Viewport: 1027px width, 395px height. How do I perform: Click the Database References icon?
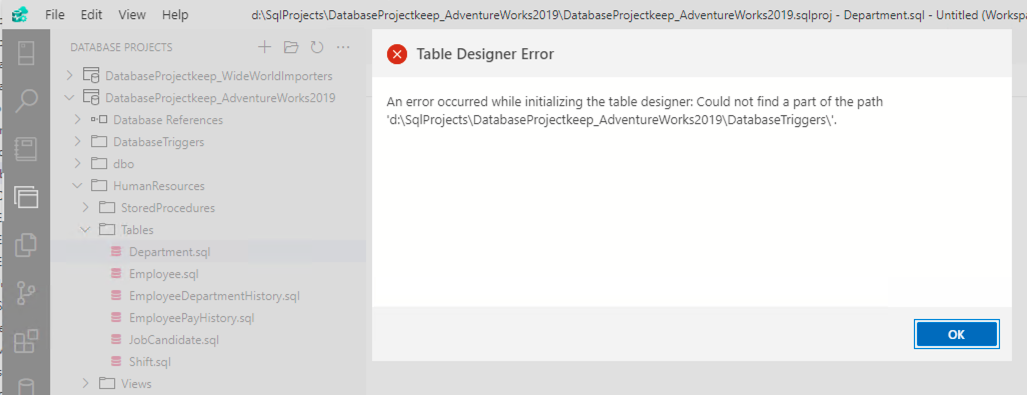[x=99, y=120]
